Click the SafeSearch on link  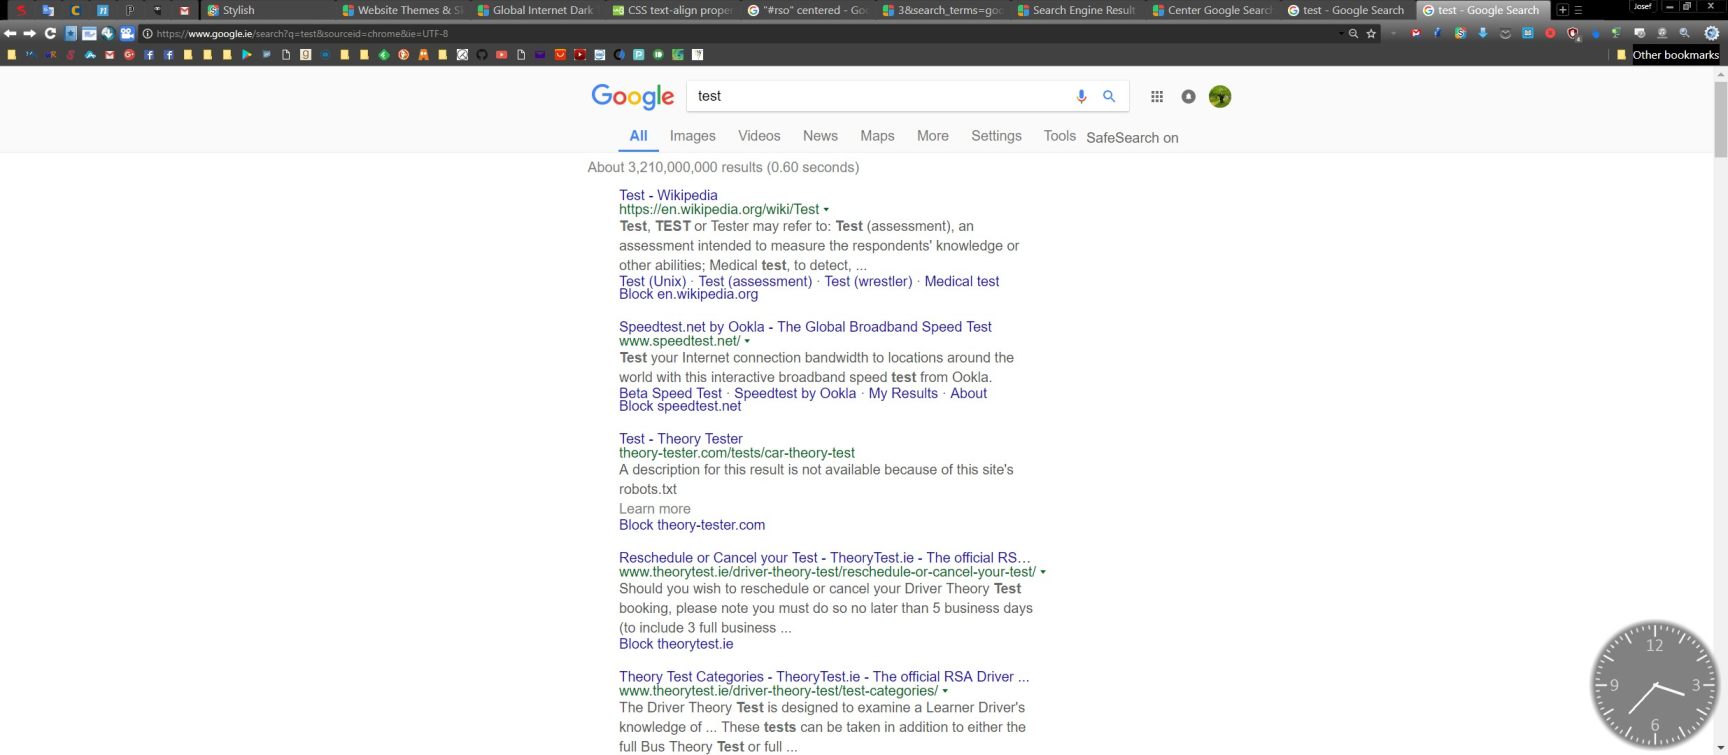coord(1132,138)
